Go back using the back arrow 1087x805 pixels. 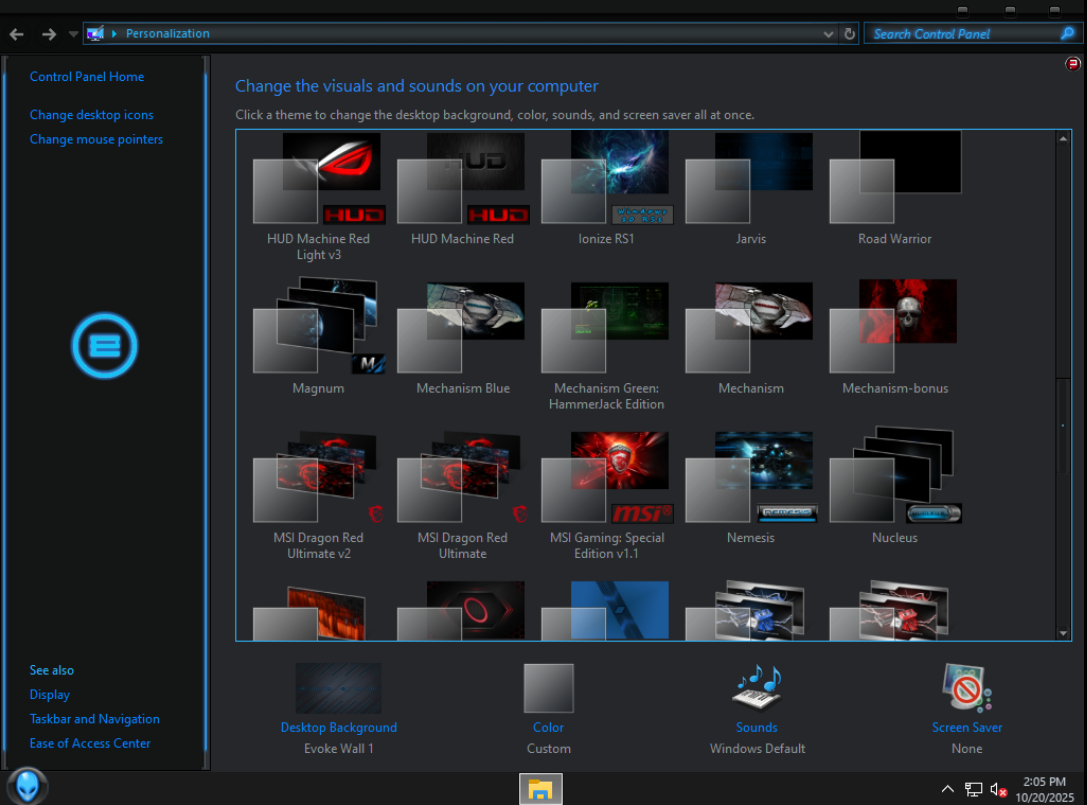(x=17, y=34)
